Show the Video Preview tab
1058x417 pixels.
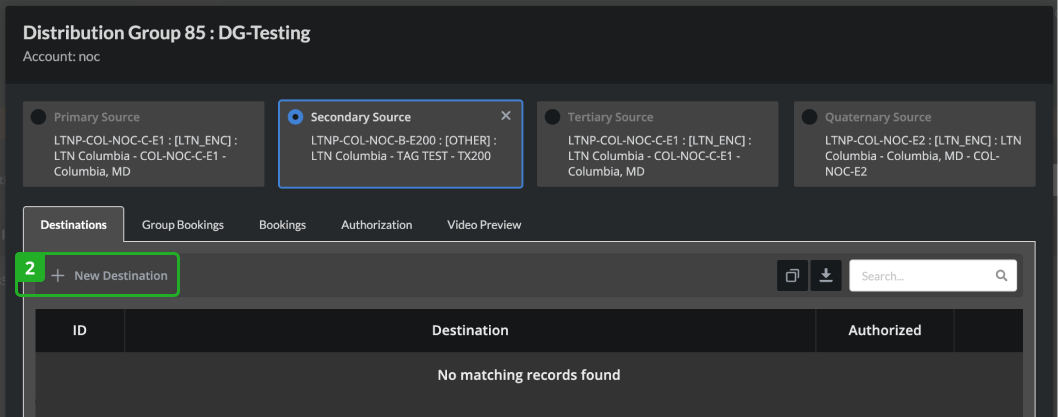pos(484,225)
